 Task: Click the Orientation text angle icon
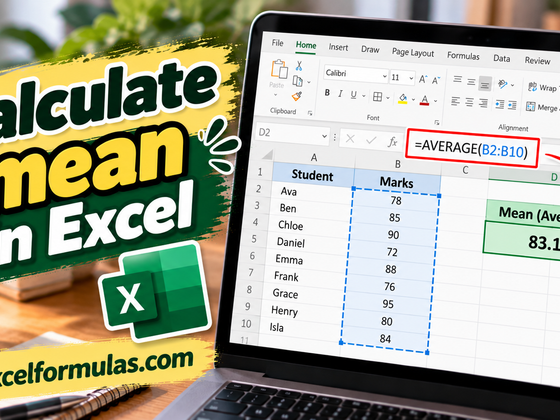[502, 84]
